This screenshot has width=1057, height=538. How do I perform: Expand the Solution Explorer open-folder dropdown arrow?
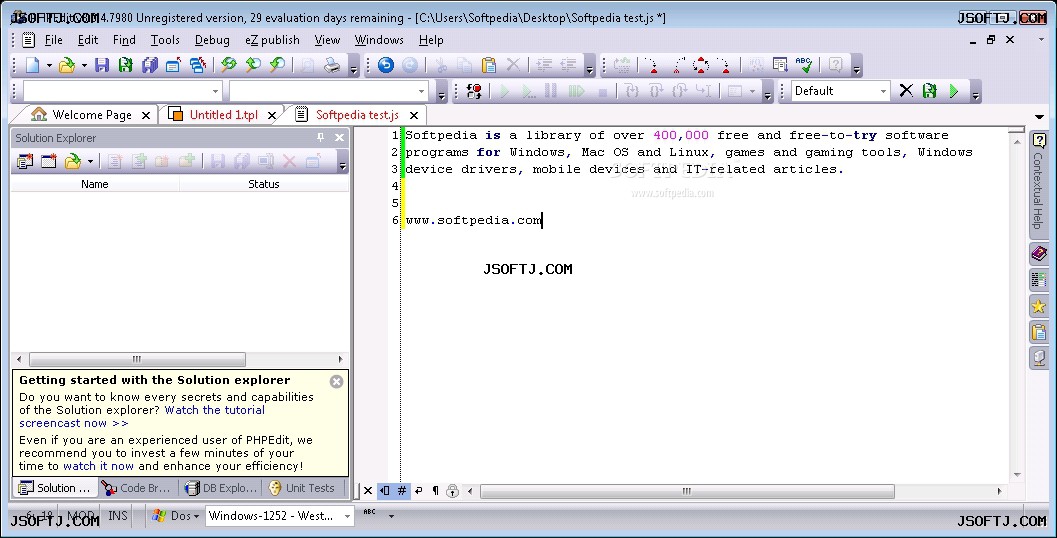[90, 162]
